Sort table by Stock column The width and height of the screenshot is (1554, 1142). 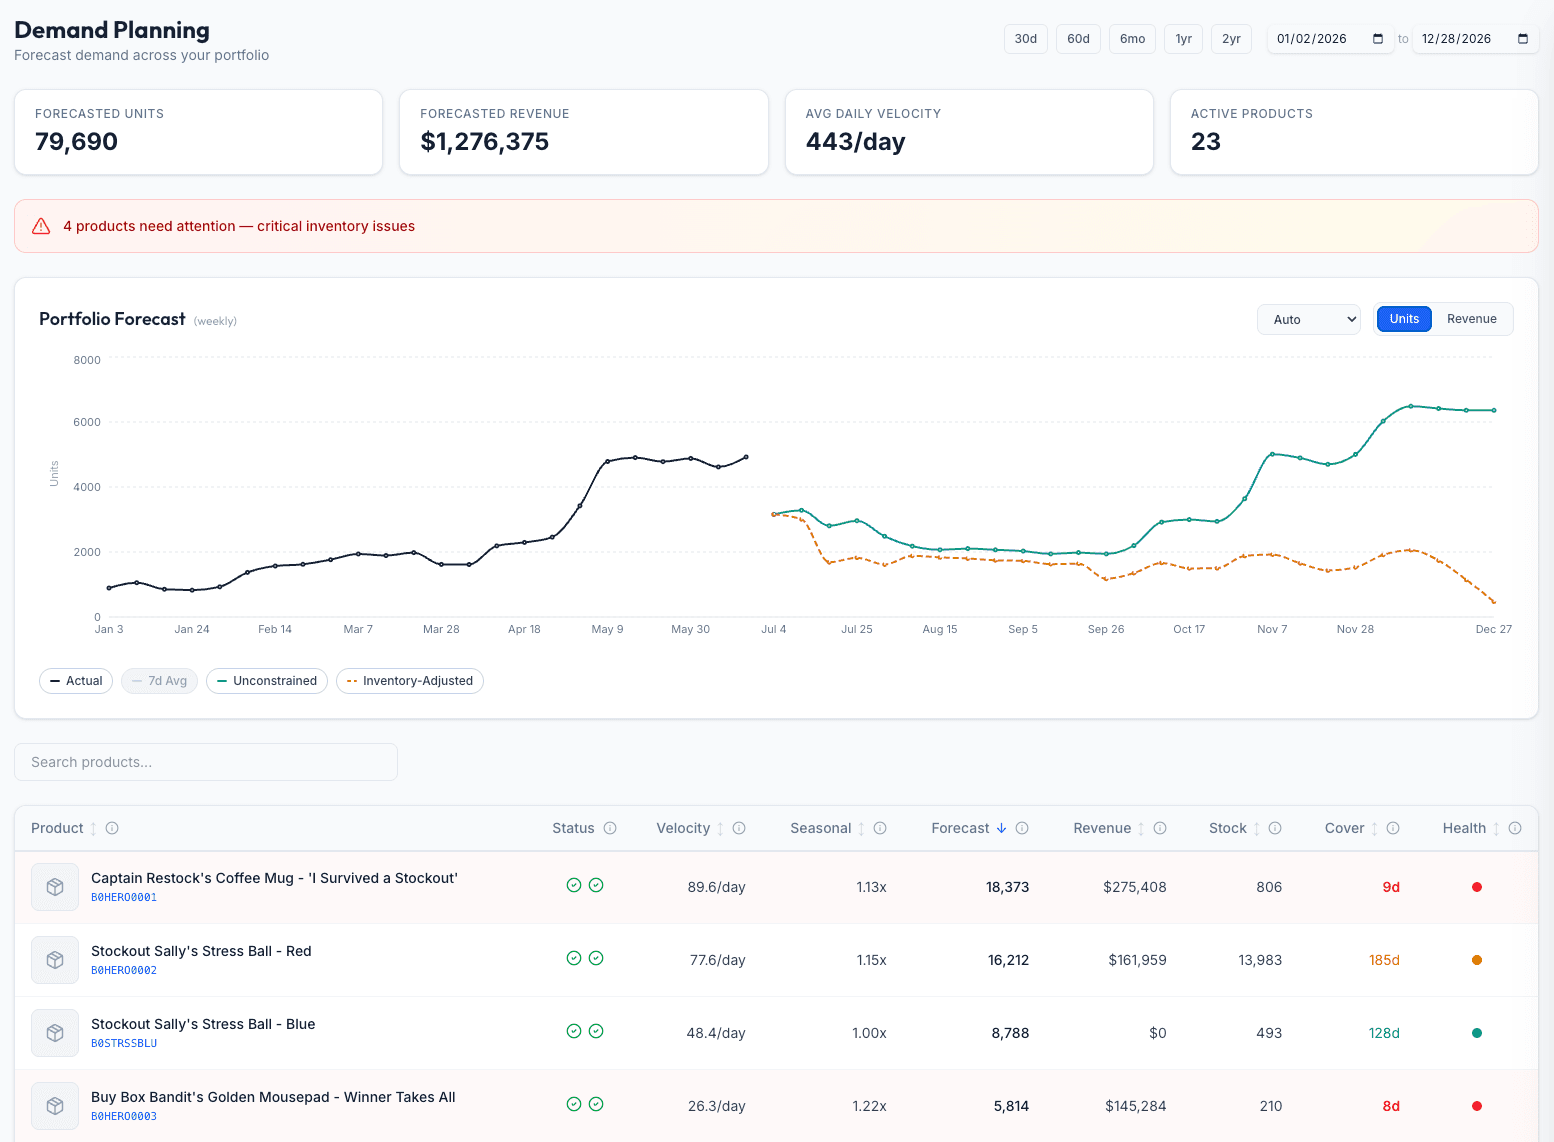[x=1235, y=828]
